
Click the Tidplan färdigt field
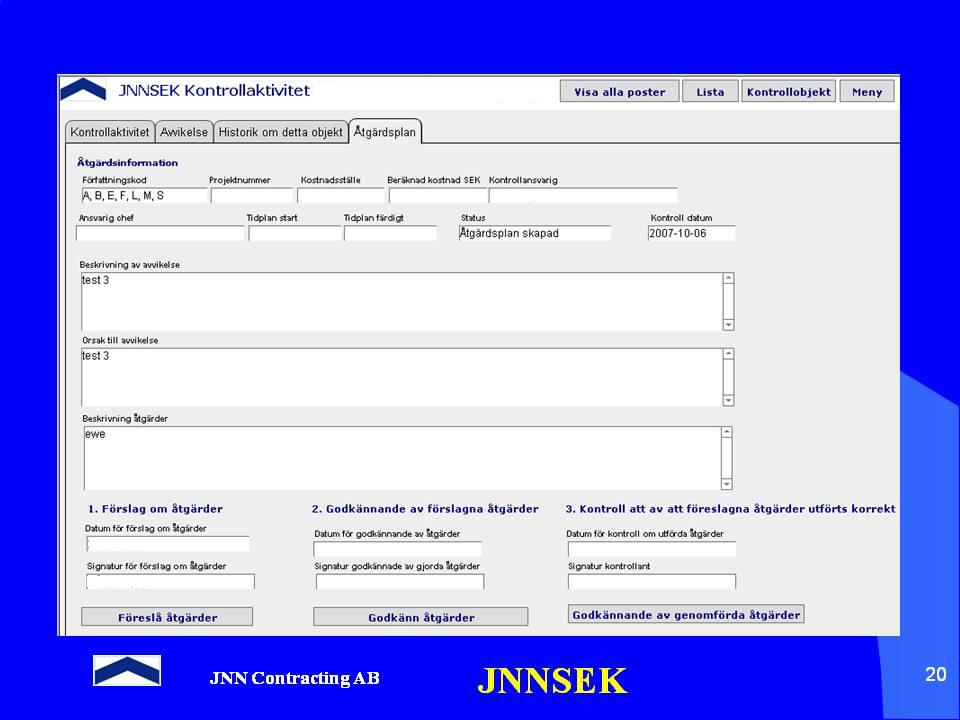pos(390,233)
